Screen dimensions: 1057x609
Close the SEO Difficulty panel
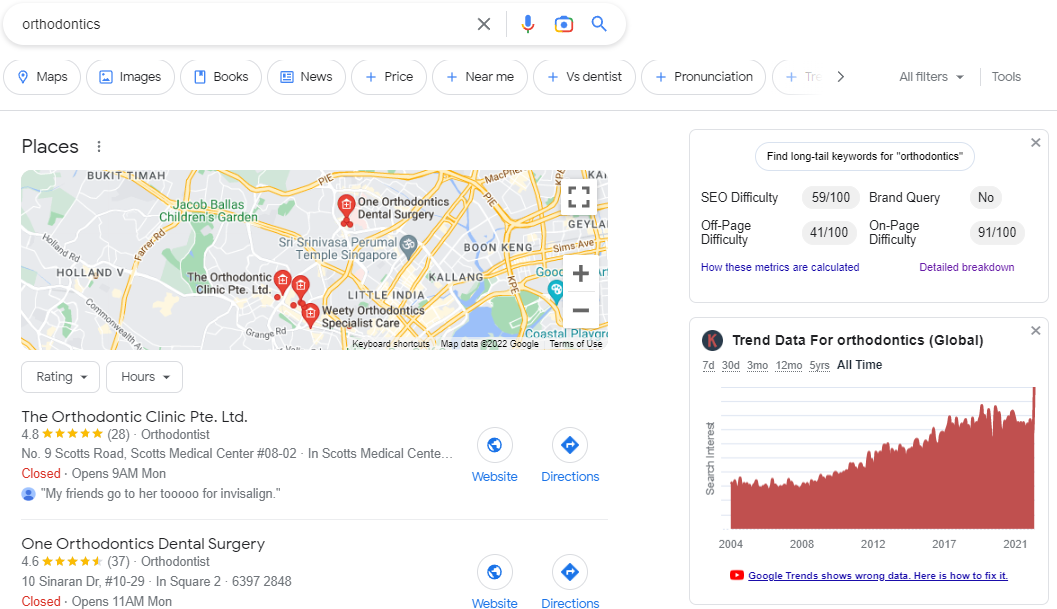point(1035,143)
